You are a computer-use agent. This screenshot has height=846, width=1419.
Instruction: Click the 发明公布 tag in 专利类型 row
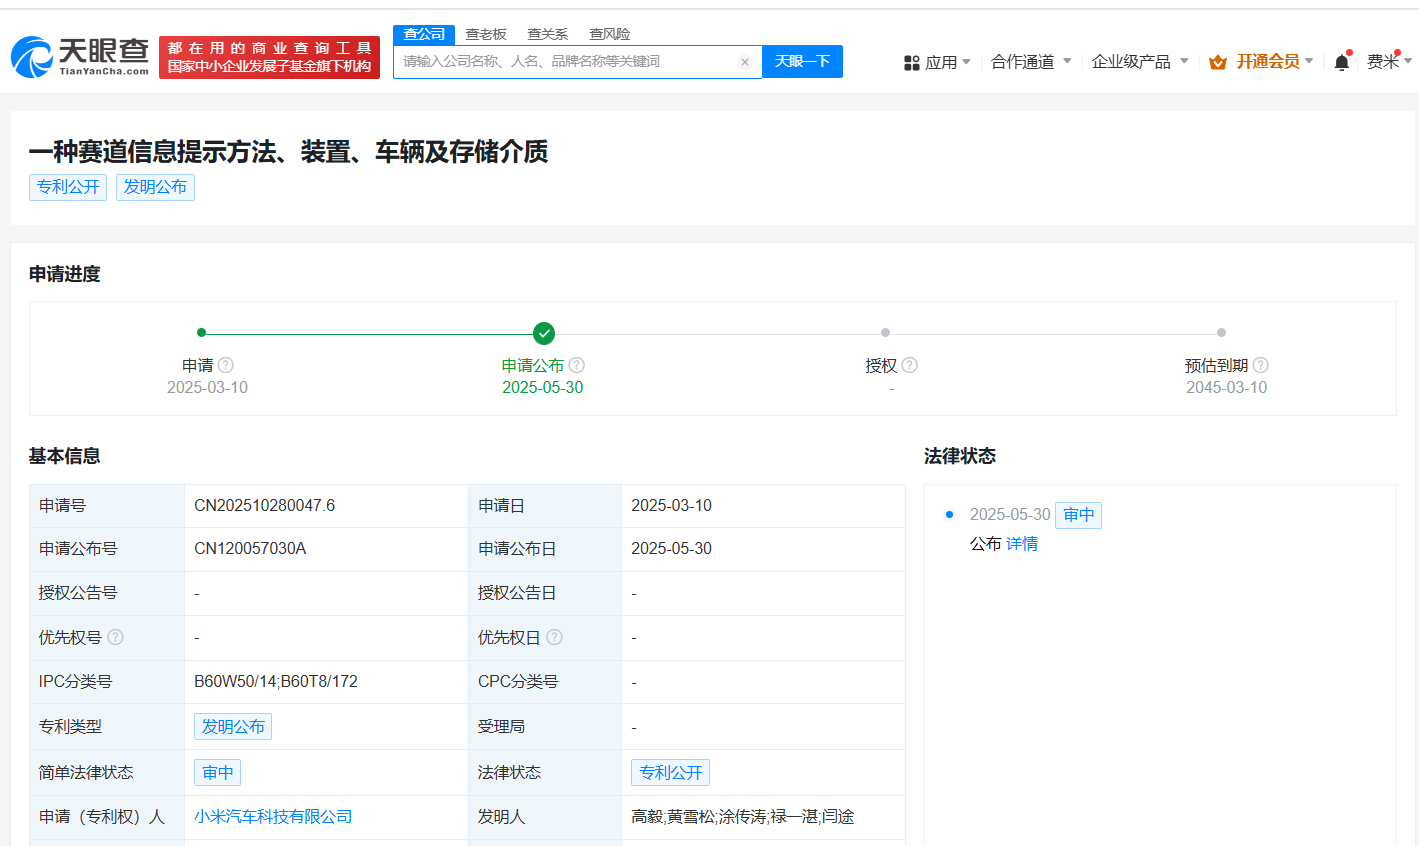tap(233, 727)
